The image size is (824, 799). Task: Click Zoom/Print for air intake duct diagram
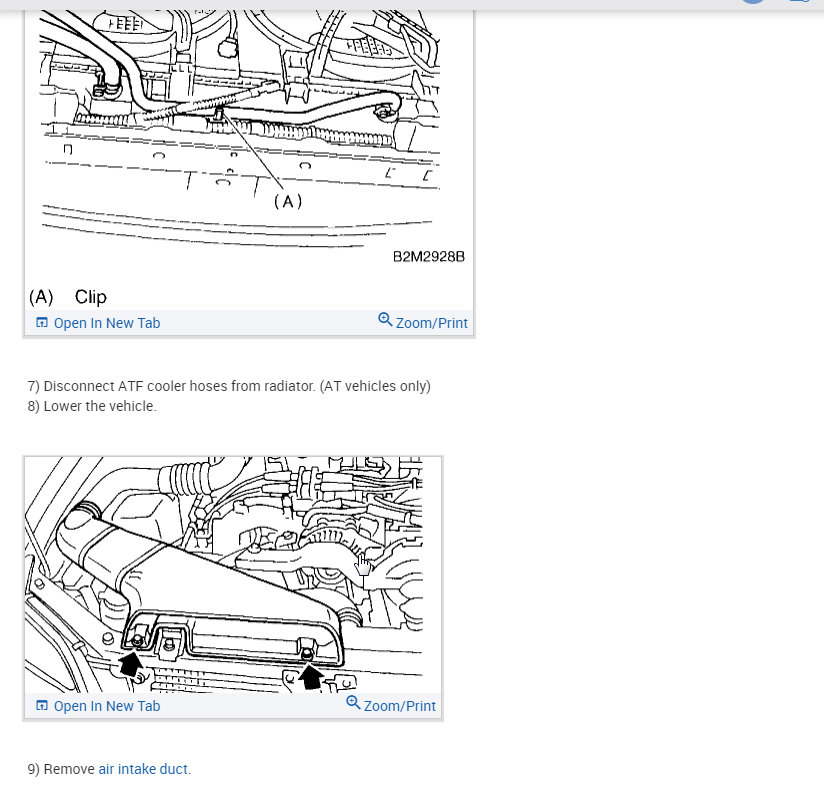pyautogui.click(x=391, y=704)
